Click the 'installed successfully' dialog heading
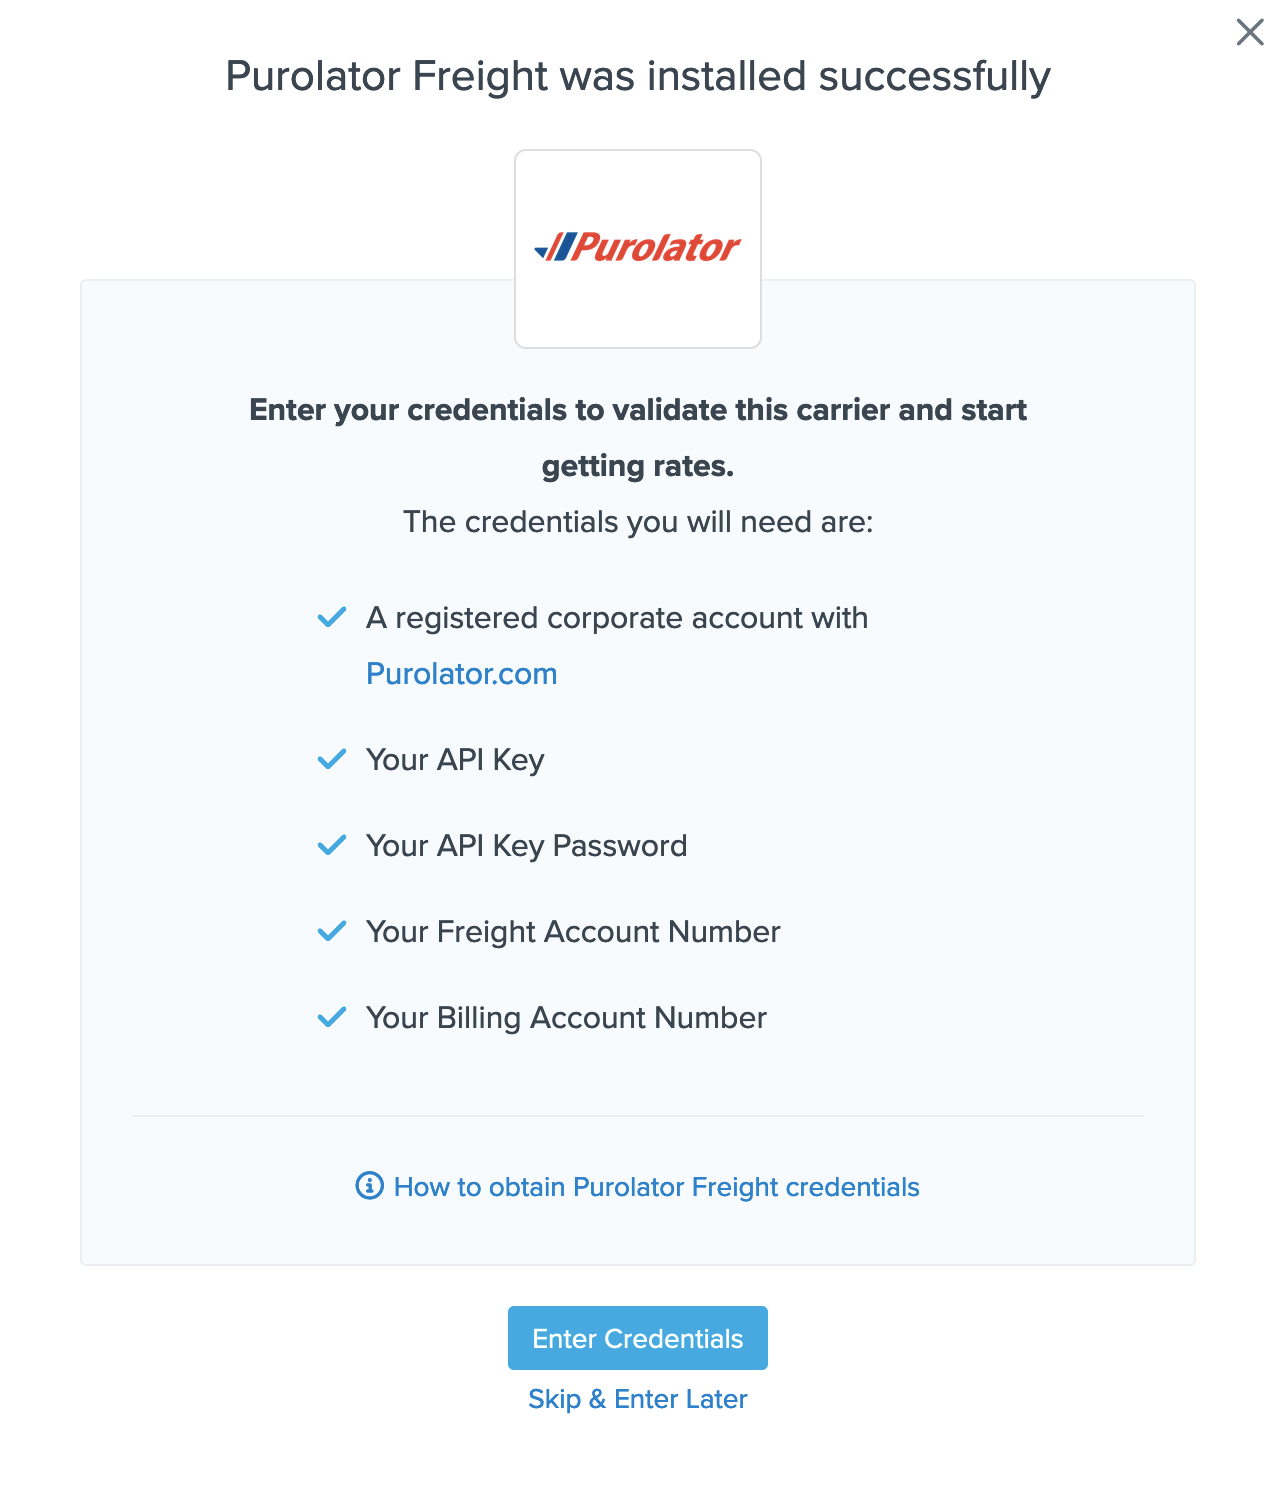The width and height of the screenshot is (1276, 1494). coord(638,76)
